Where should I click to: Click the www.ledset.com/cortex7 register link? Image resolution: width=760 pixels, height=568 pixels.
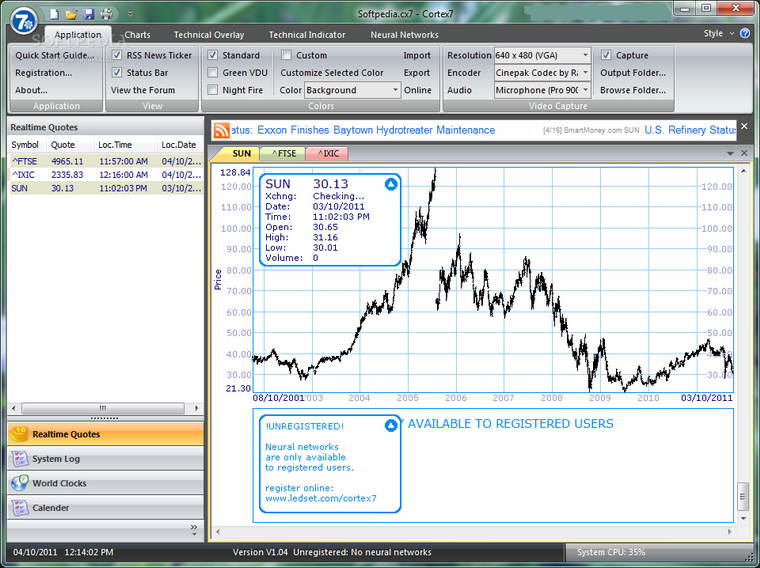(320, 498)
